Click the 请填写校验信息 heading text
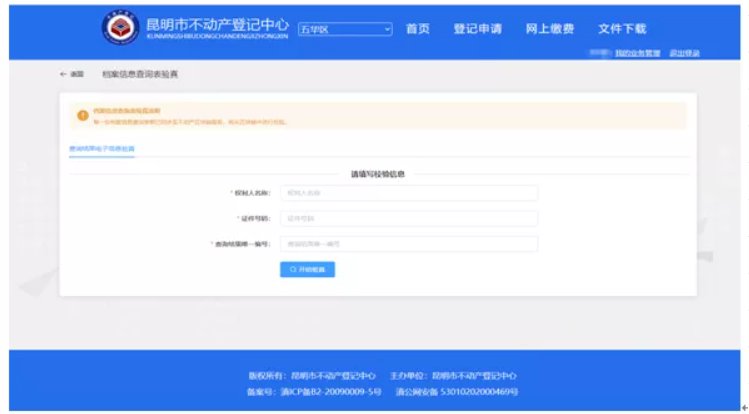Image resolution: width=749 pixels, height=414 pixels. pyautogui.click(x=378, y=174)
